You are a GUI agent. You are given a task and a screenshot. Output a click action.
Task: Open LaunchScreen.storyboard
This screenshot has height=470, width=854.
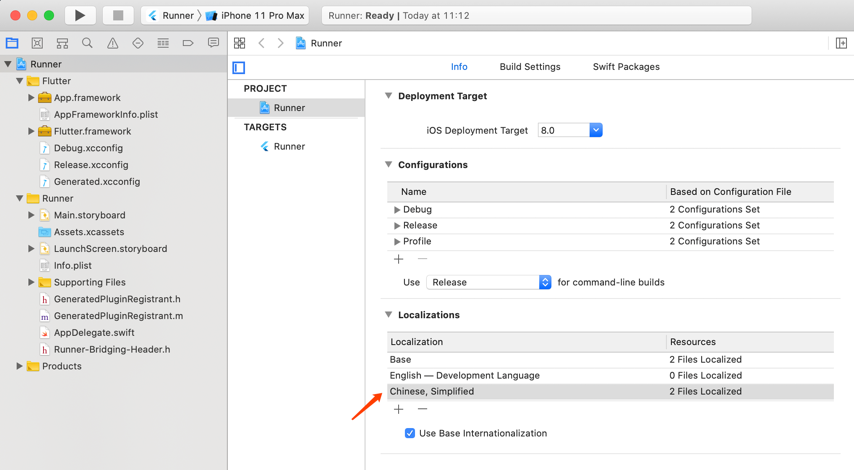(110, 249)
